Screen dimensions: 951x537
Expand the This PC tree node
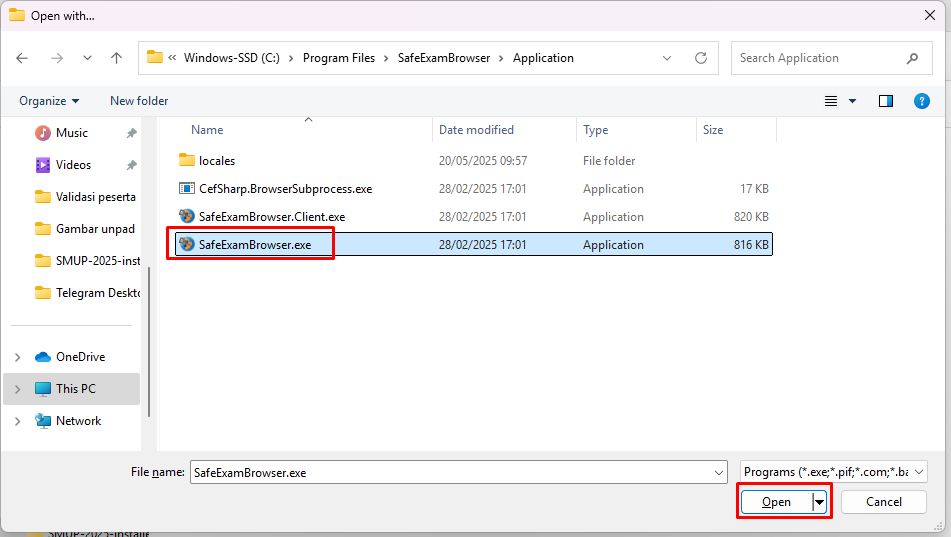click(18, 389)
